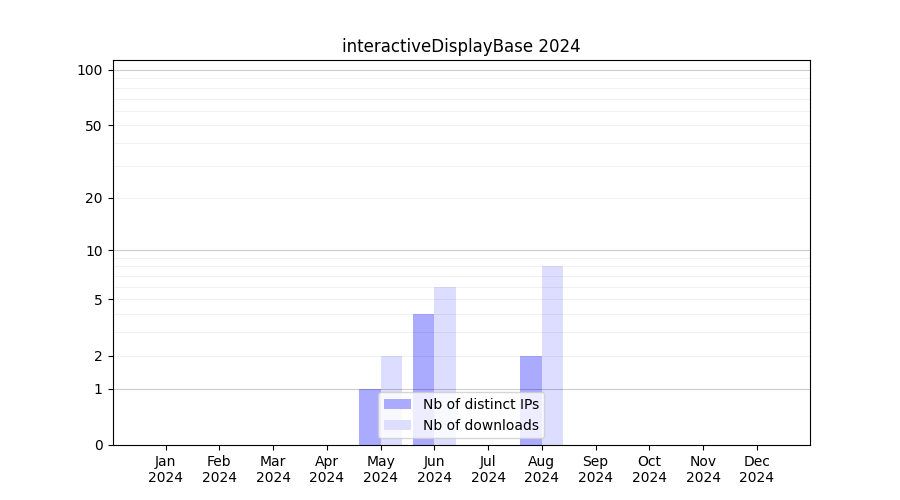The height and width of the screenshot is (500, 900).
Task: Select the 'Nb of downloads' legend label
Action: pyautogui.click(x=480, y=425)
